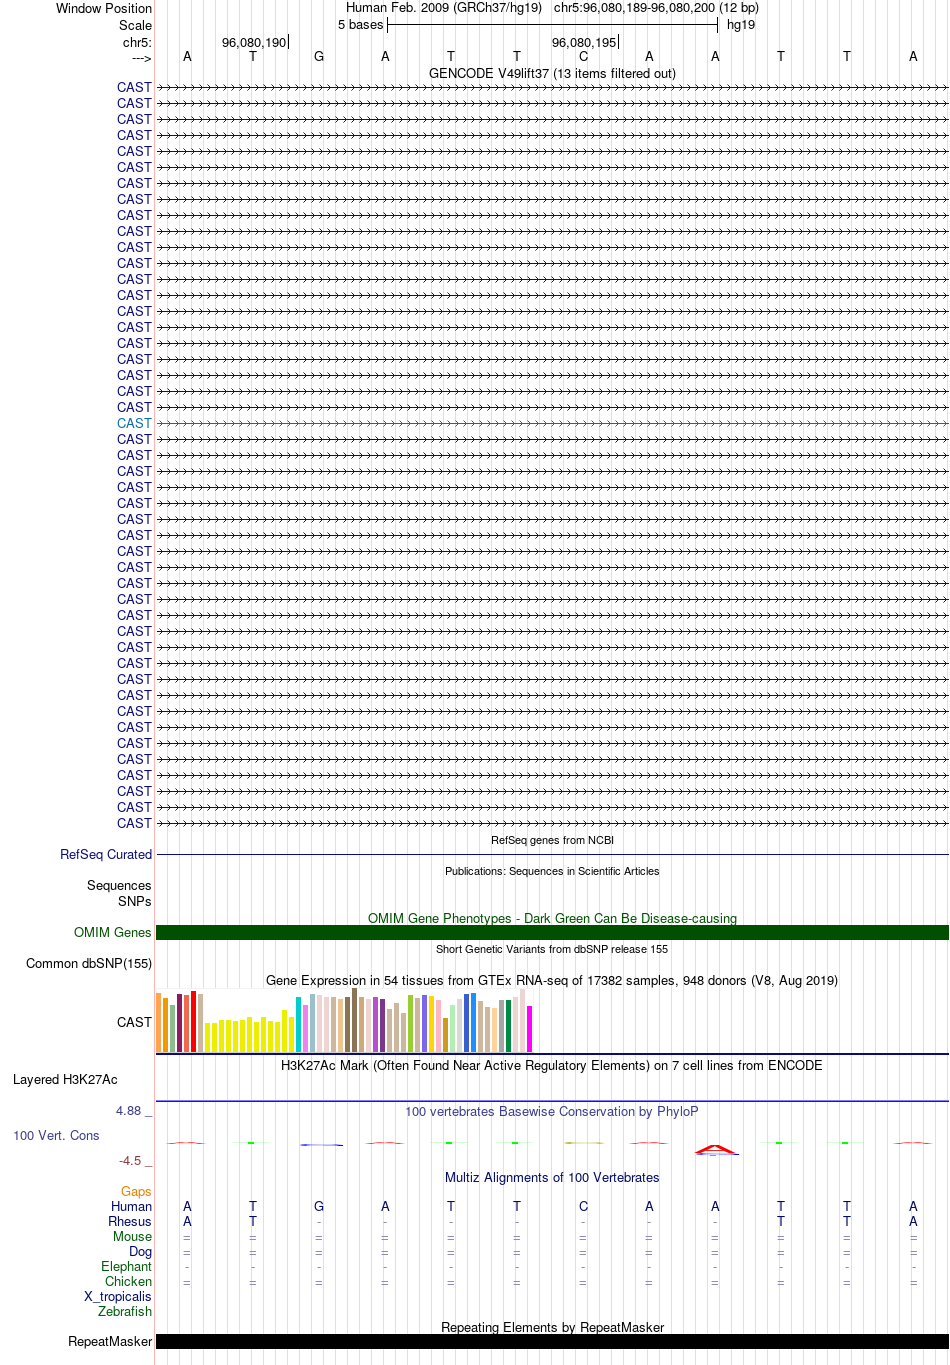Click the dark green OMIM Genes bar

(552, 932)
